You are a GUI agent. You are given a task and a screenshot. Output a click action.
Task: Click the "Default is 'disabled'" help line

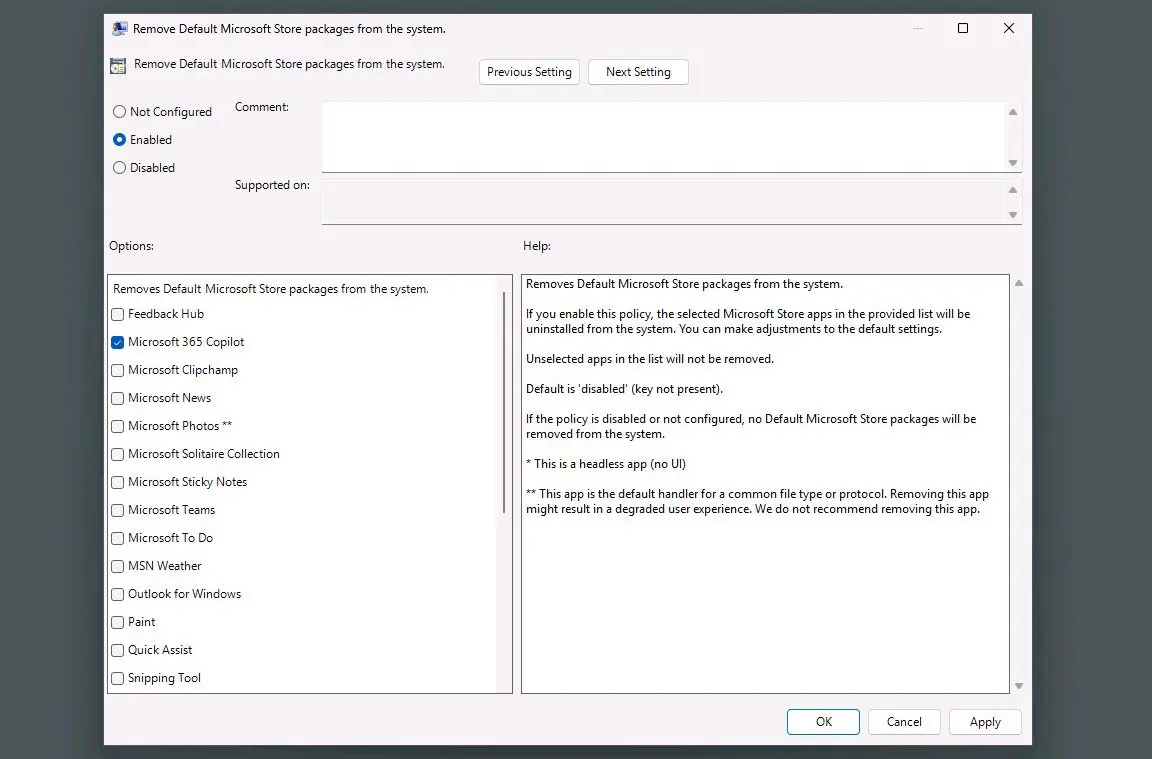pos(624,389)
